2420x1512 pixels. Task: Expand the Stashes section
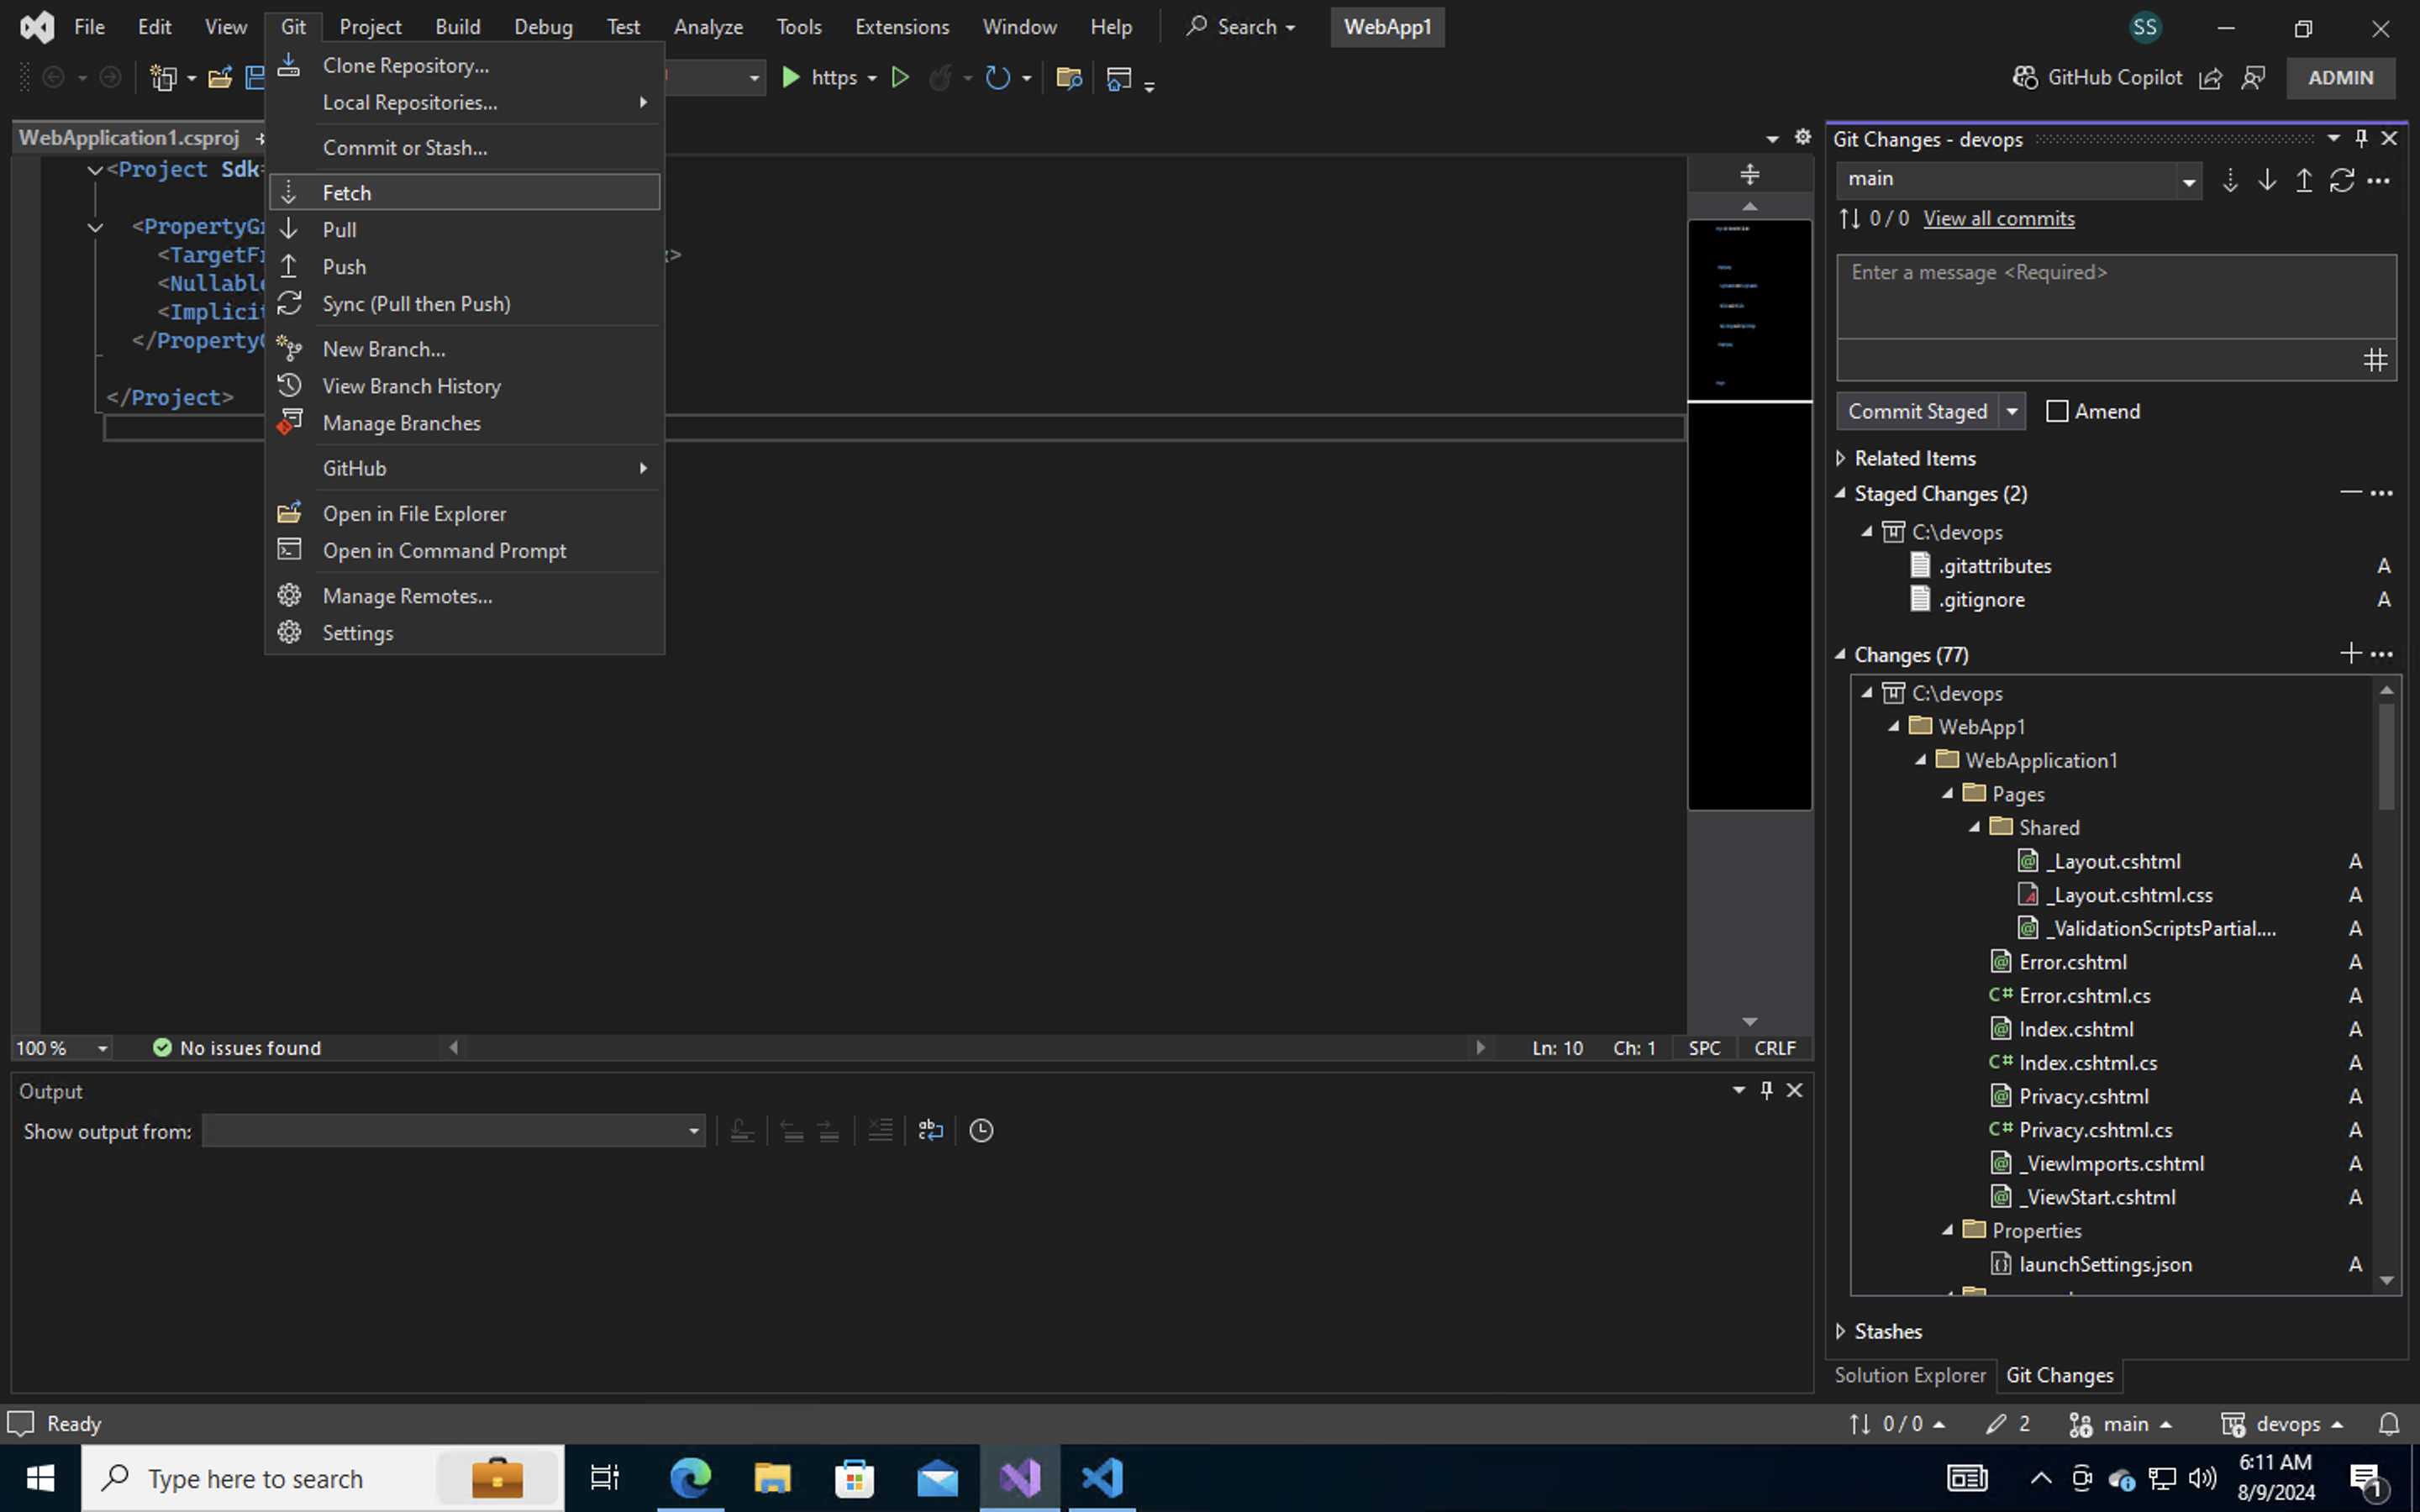(x=1841, y=1331)
